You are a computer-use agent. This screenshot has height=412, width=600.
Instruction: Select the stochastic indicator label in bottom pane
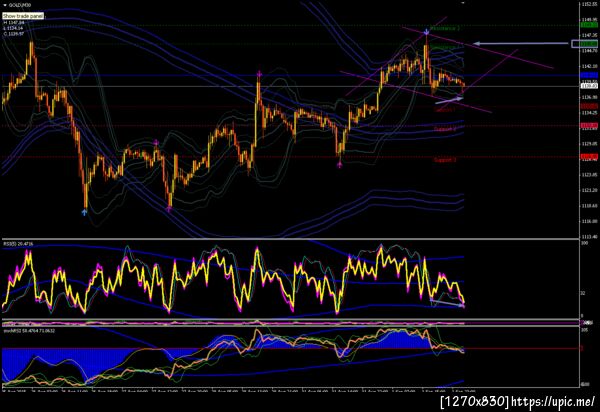pyautogui.click(x=29, y=331)
